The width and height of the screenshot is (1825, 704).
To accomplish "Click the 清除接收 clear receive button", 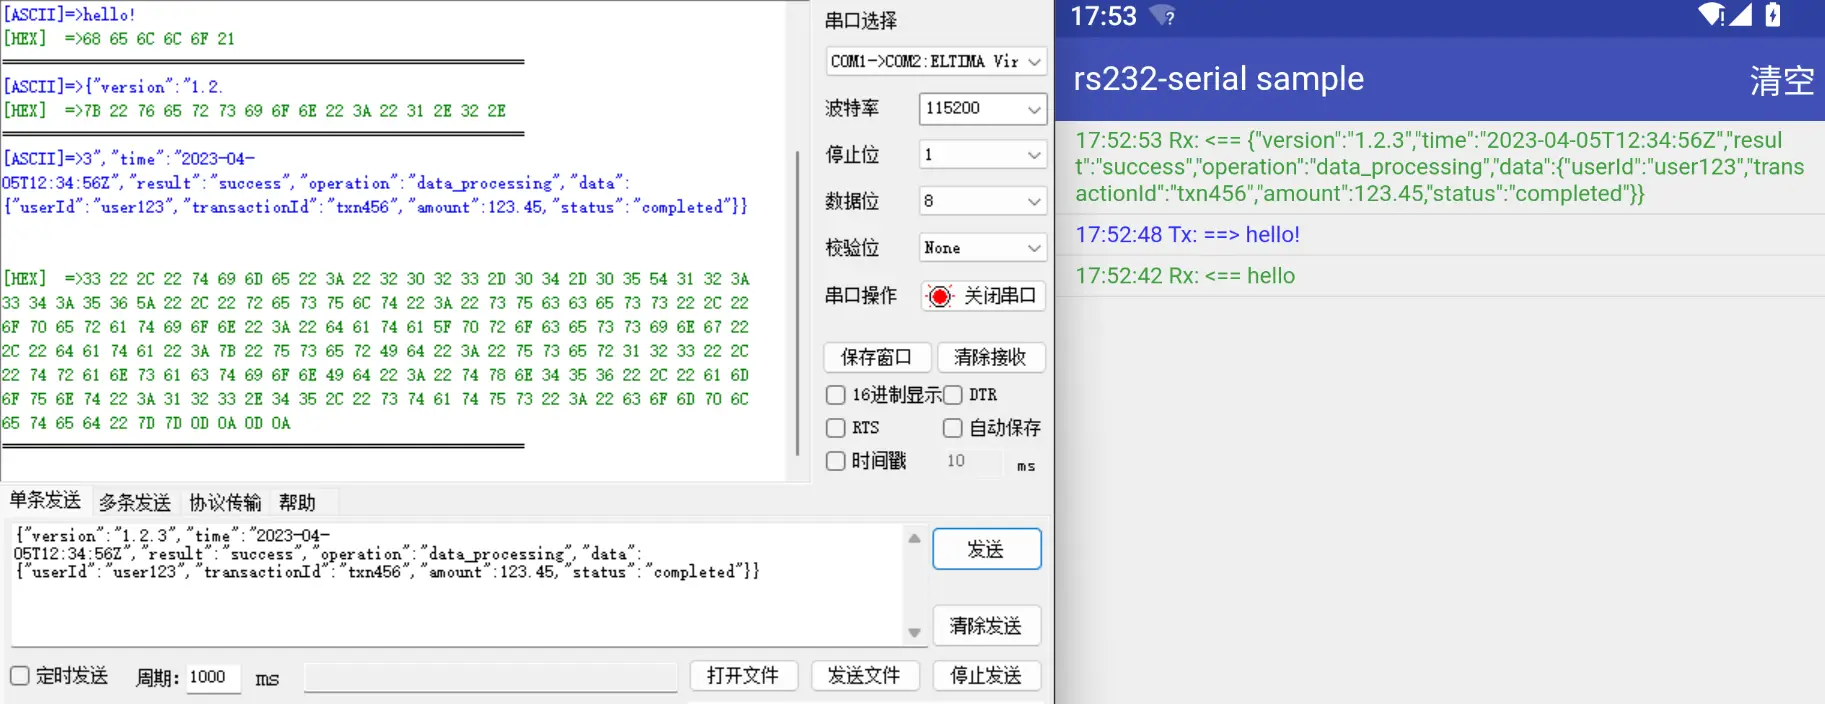I will [x=990, y=357].
